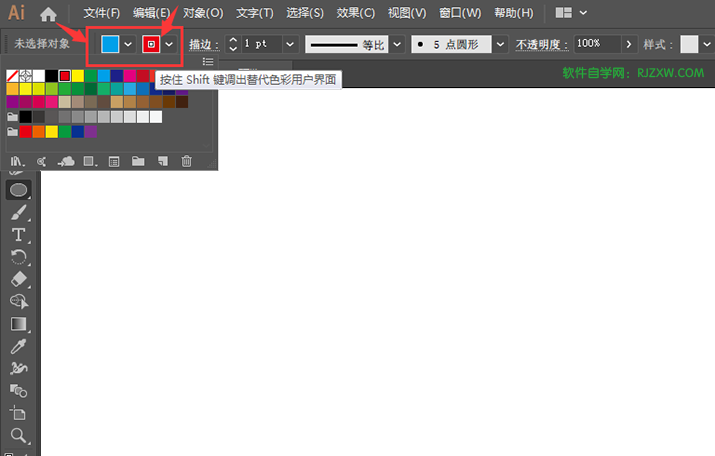The height and width of the screenshot is (456, 715).
Task: Open the 5 点圆形 brush definition dropdown
Action: point(500,44)
